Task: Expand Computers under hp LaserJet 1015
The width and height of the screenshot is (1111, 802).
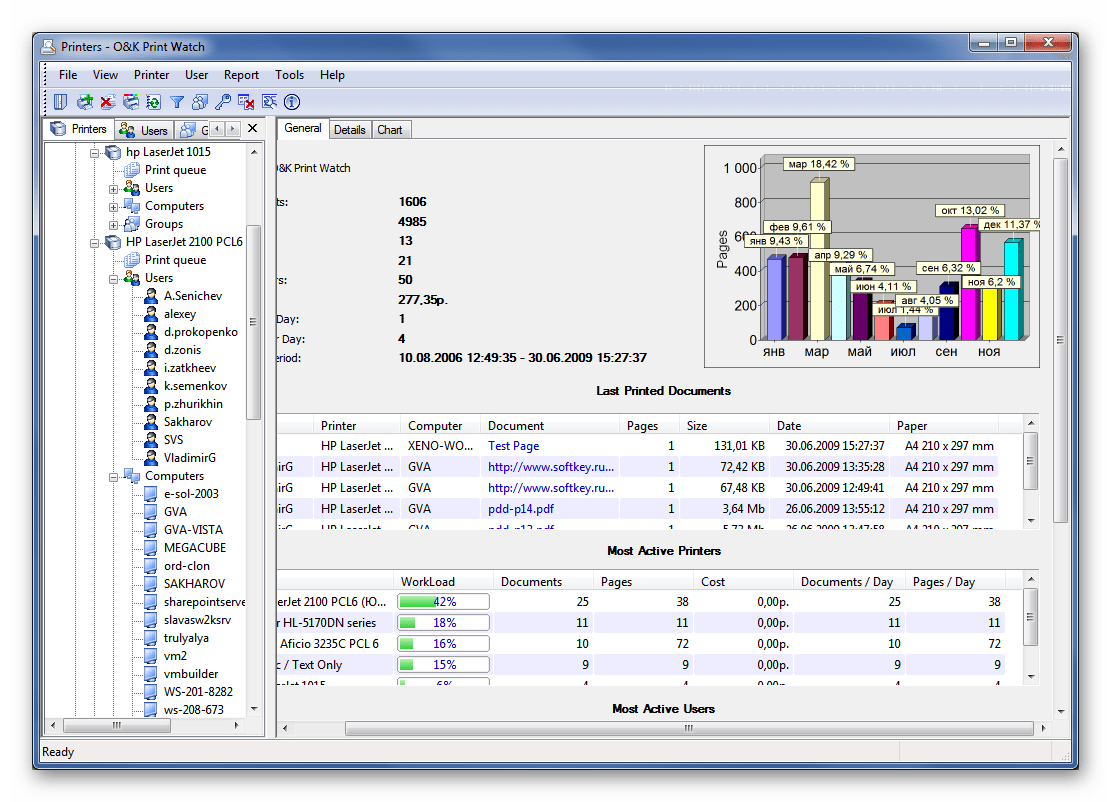Action: [x=113, y=207]
